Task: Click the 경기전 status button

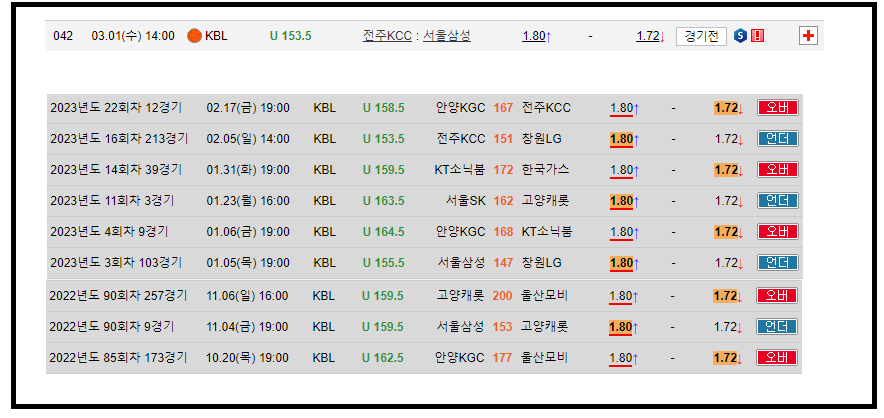Action: tap(701, 36)
